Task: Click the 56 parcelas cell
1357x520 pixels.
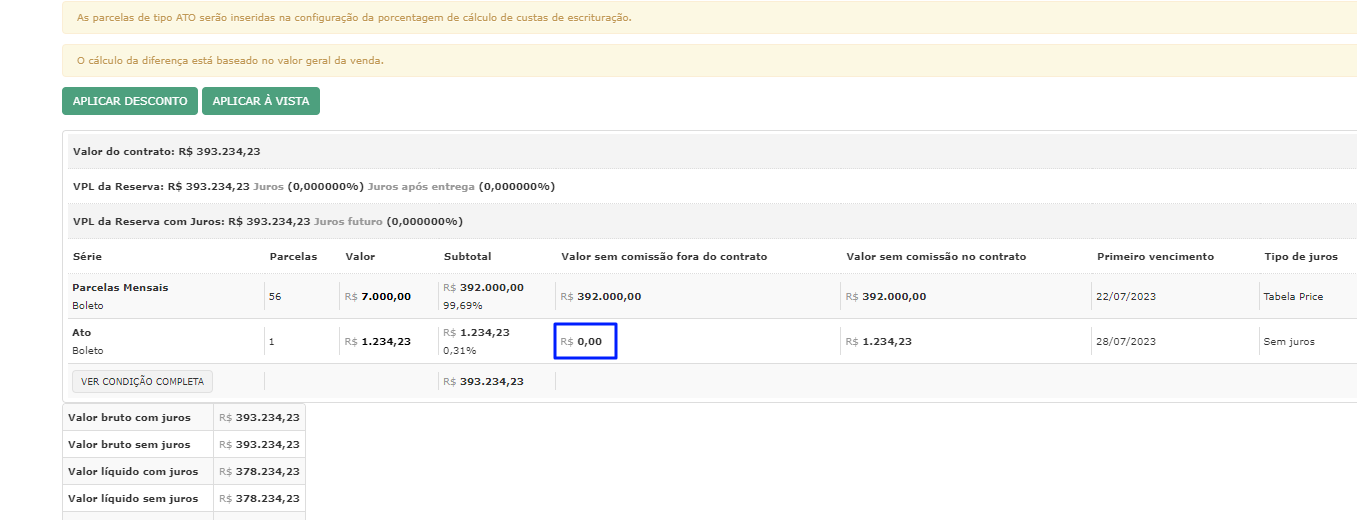Action: point(275,296)
